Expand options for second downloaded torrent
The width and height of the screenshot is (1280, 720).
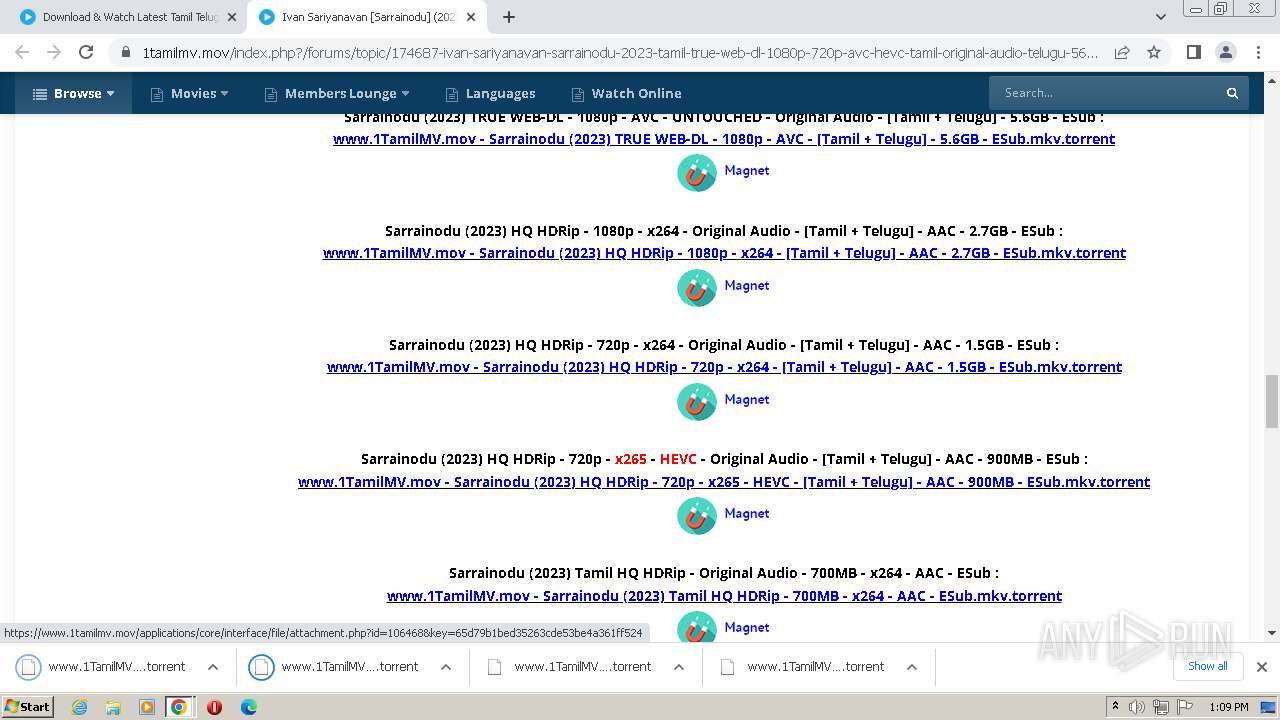click(x=446, y=667)
